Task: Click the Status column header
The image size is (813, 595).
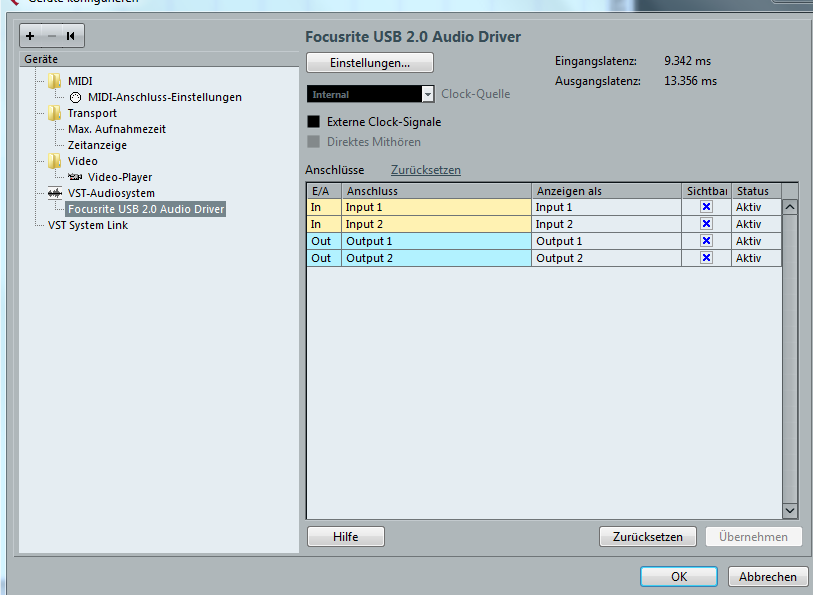Action: pyautogui.click(x=756, y=191)
